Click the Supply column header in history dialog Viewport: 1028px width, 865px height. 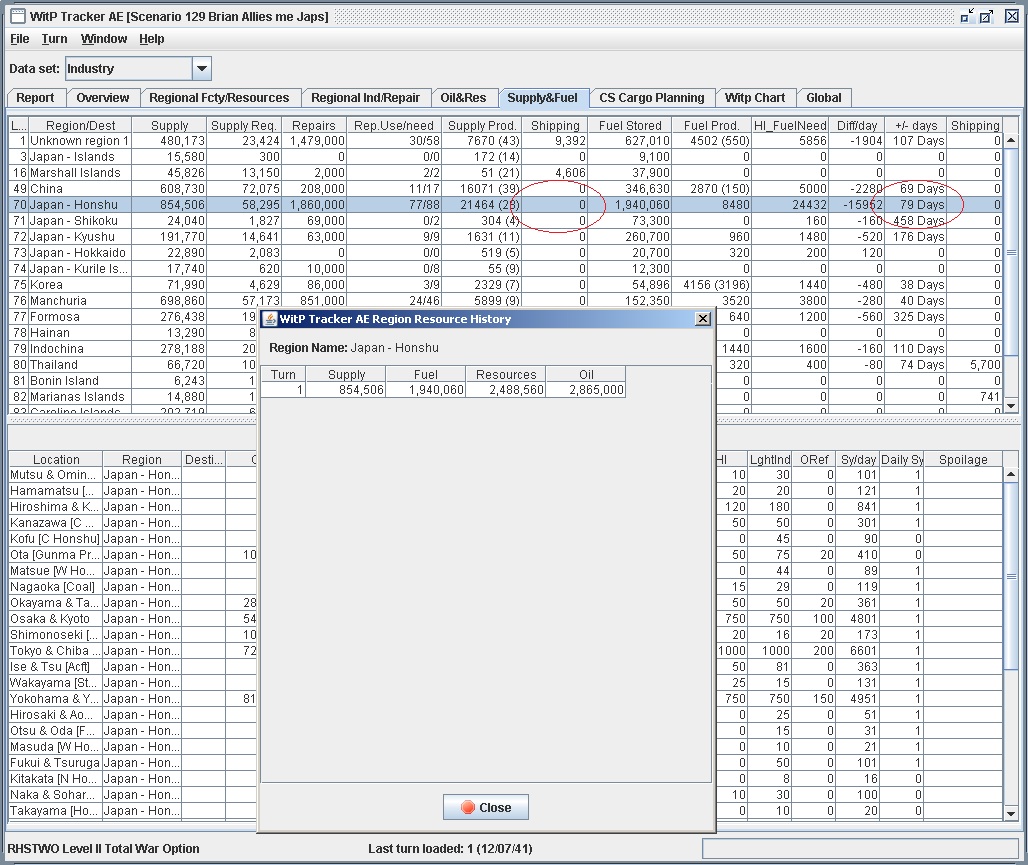(x=347, y=374)
